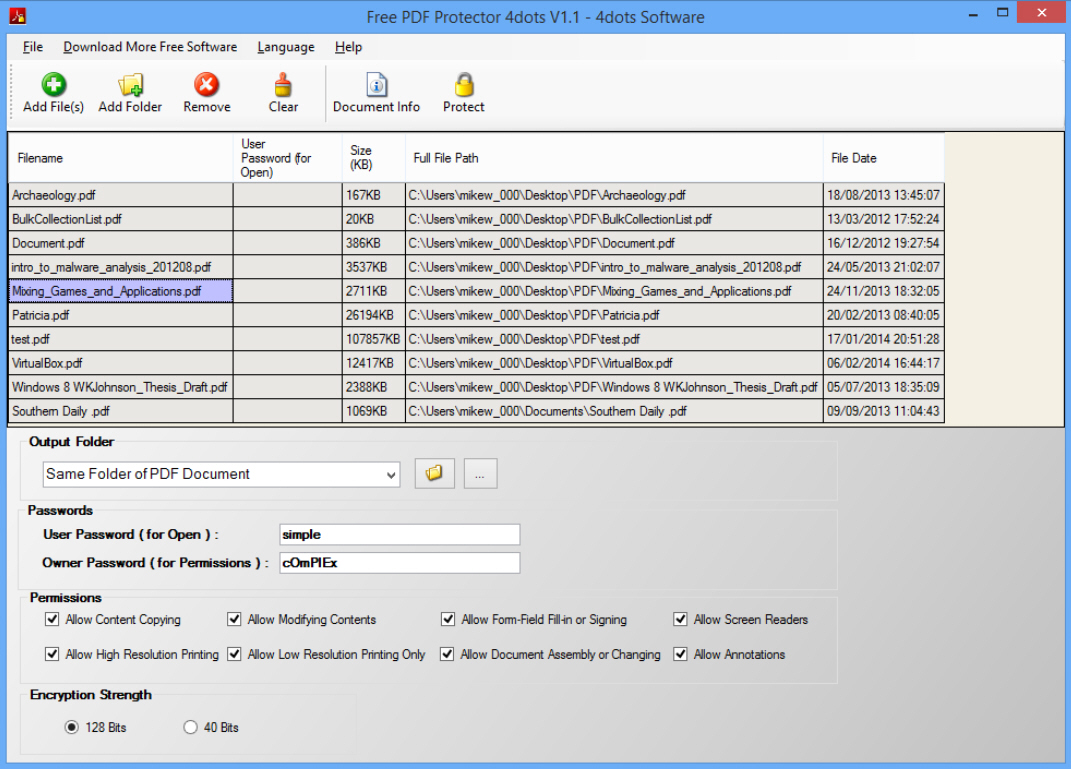The image size is (1071, 769).
Task: Click User Password (for Open) column header
Action: click(288, 158)
